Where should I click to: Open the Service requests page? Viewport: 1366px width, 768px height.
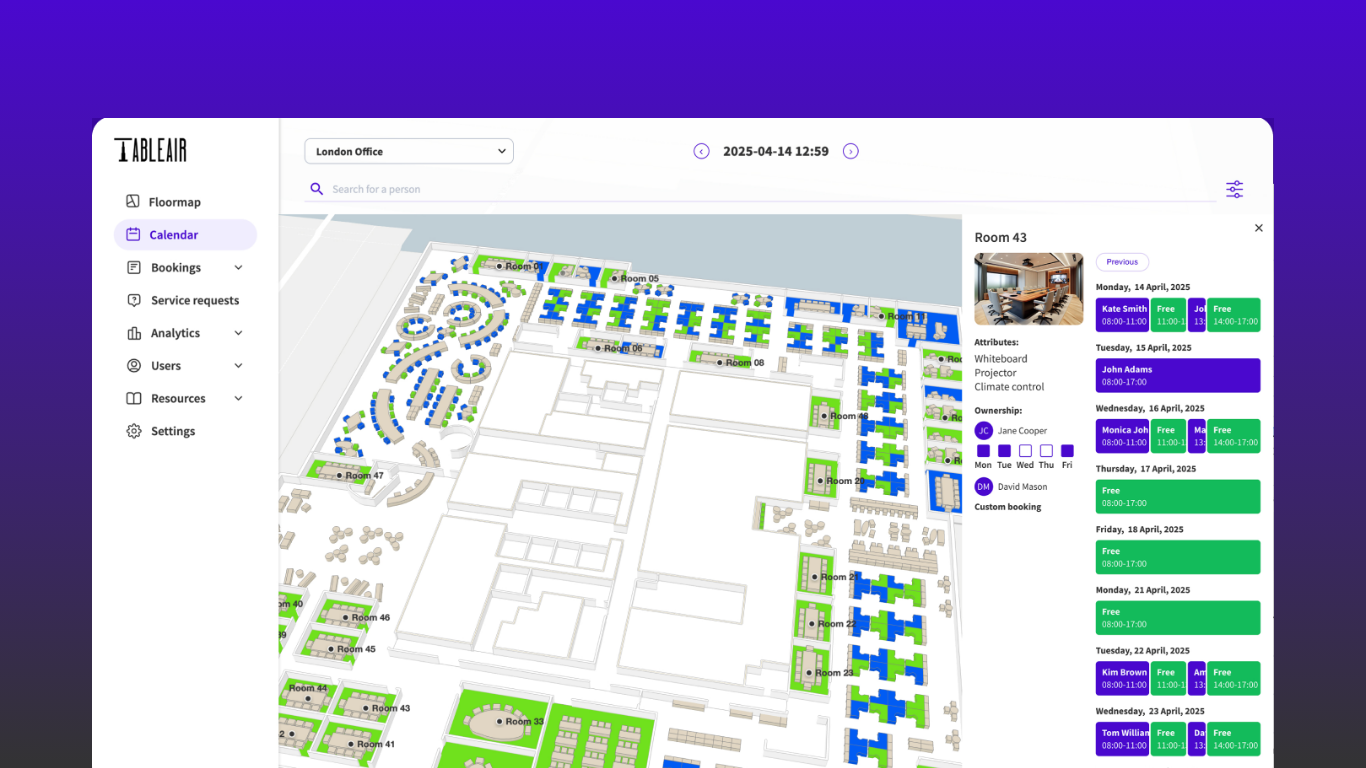point(195,300)
